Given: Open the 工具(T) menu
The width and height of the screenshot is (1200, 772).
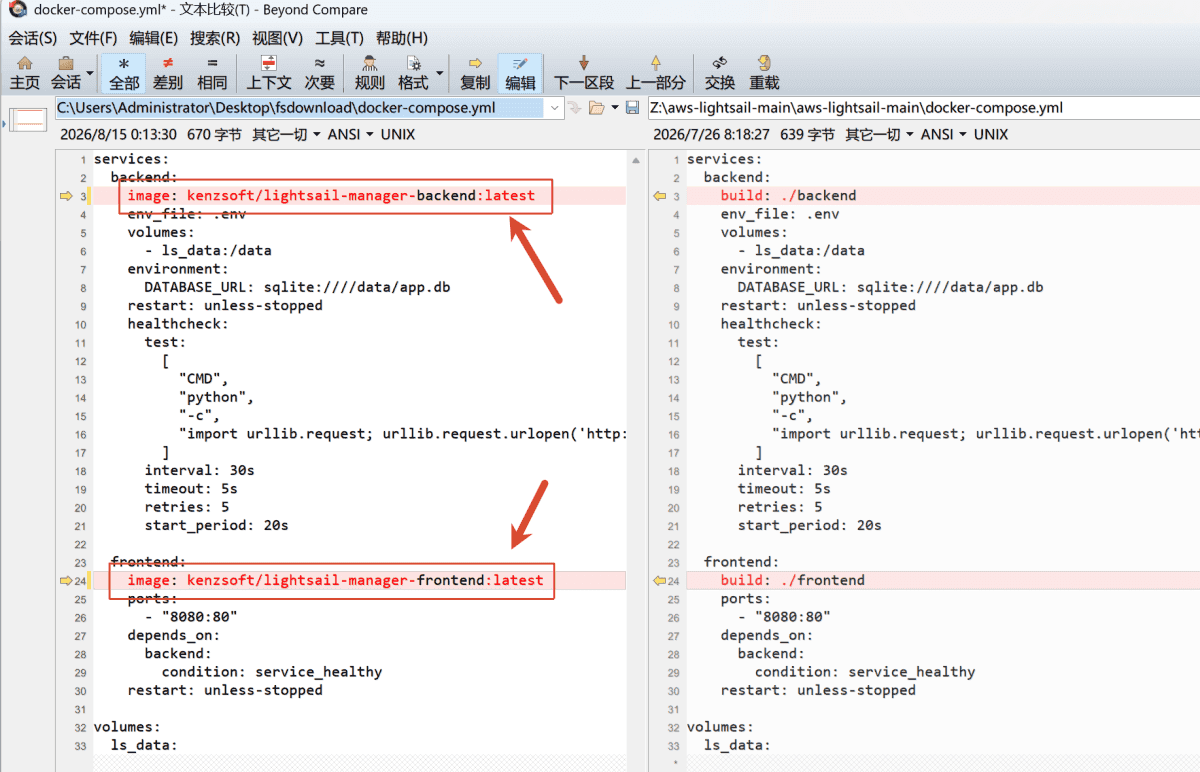Looking at the screenshot, I should 339,38.
